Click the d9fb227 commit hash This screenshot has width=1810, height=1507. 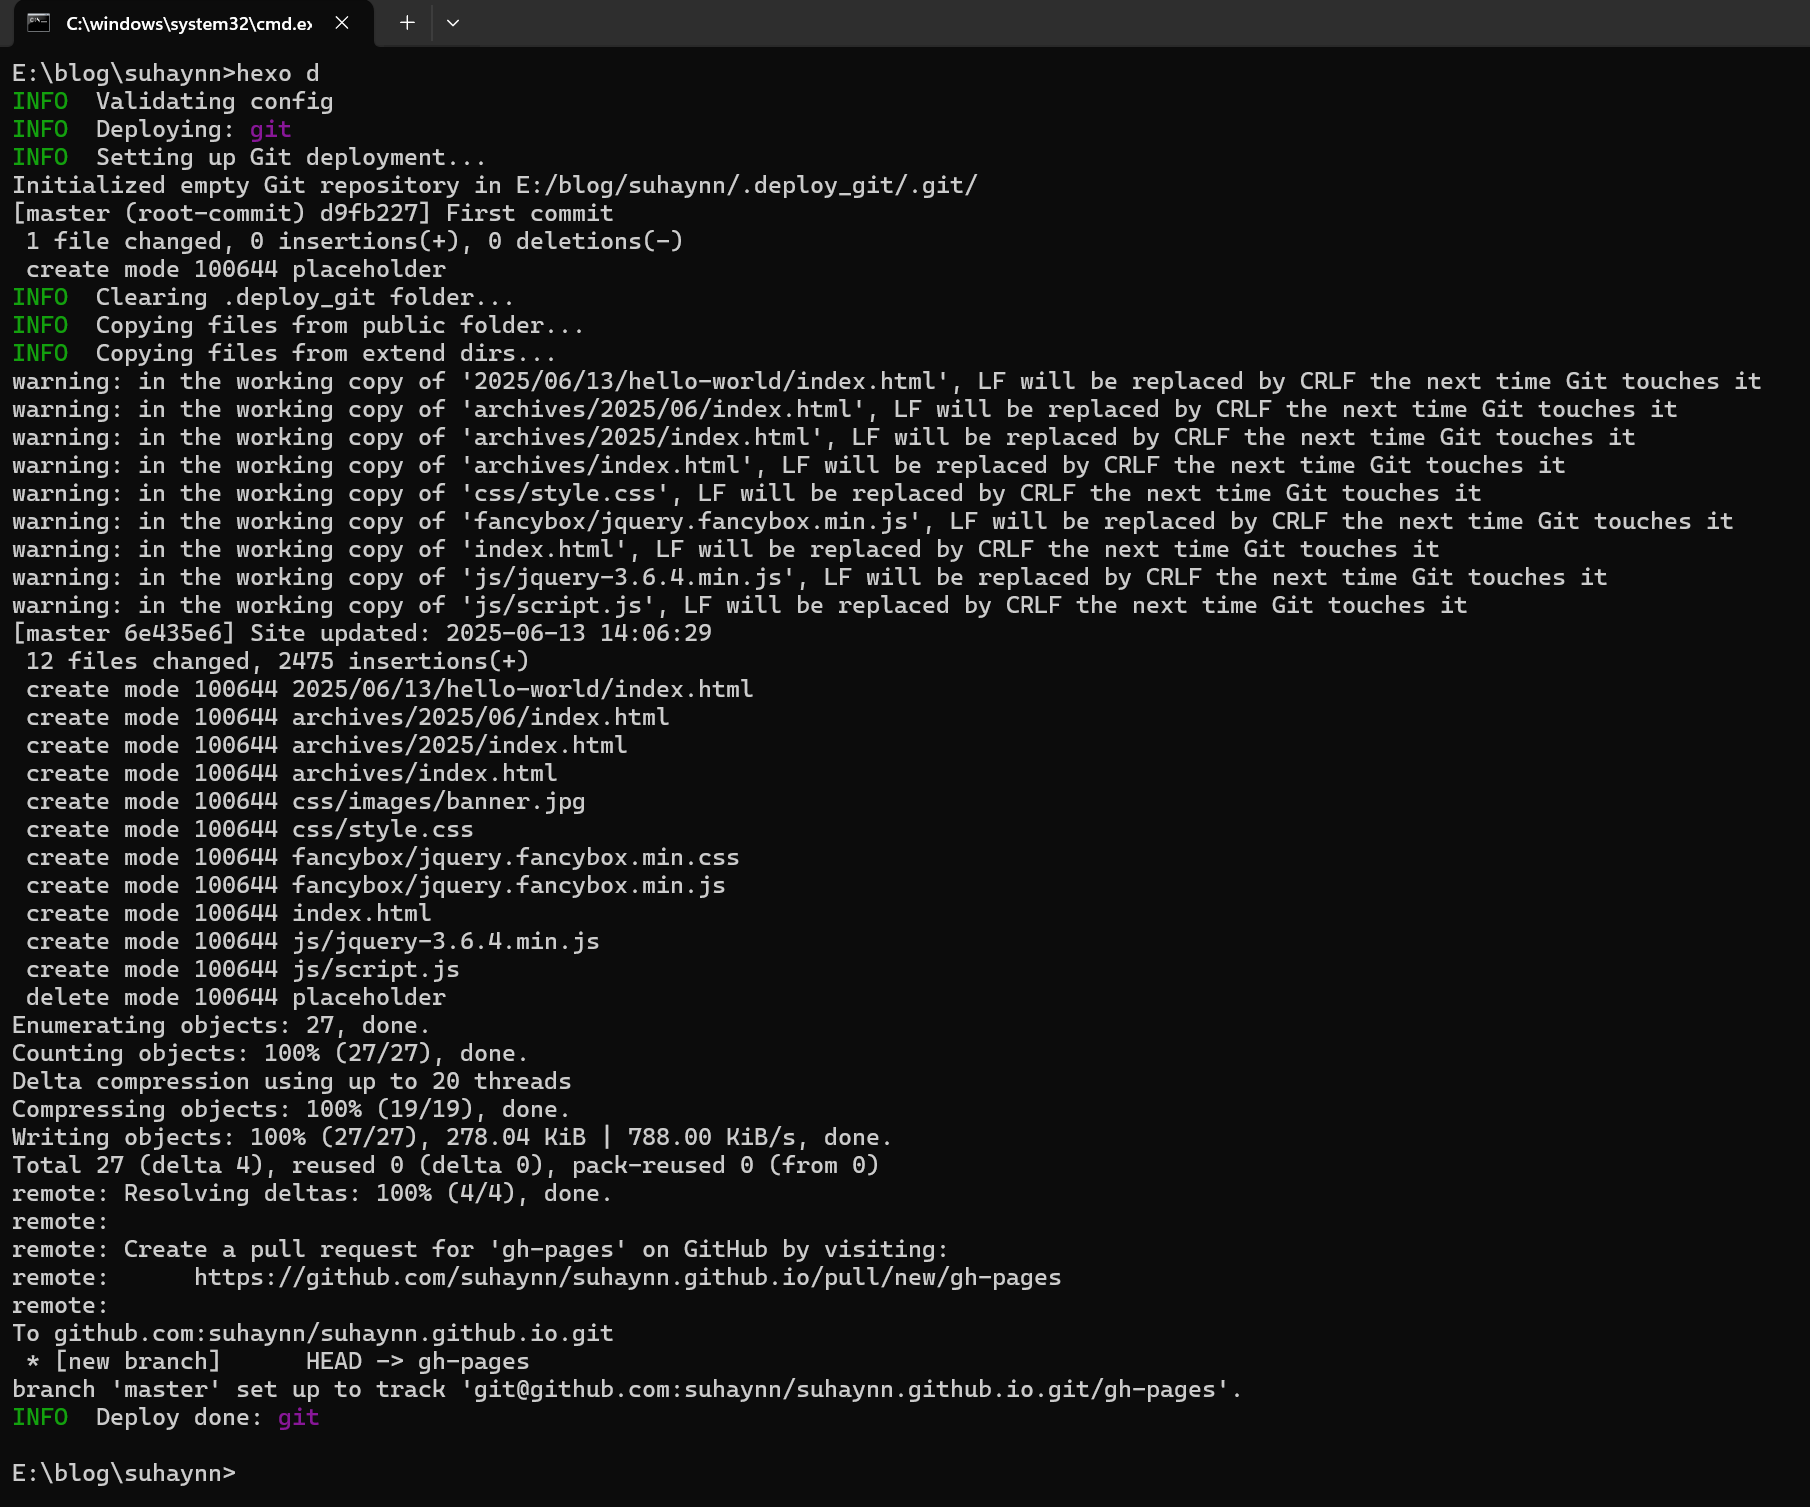(368, 213)
